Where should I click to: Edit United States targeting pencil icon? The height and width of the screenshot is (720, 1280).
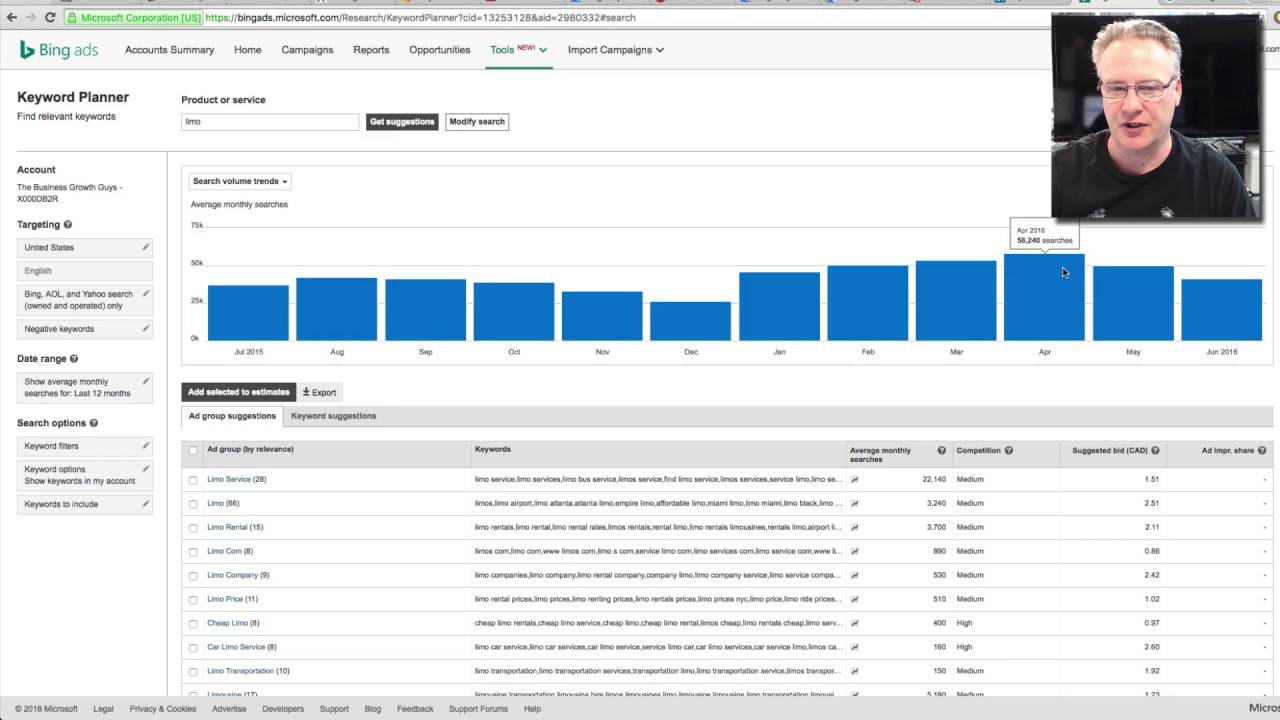[x=145, y=247]
